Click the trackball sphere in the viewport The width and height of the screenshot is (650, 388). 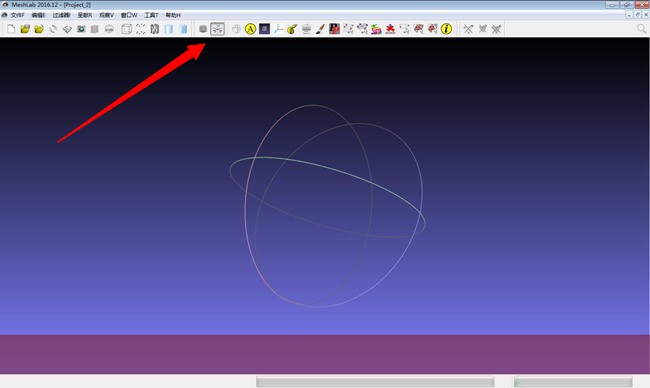pyautogui.click(x=327, y=206)
